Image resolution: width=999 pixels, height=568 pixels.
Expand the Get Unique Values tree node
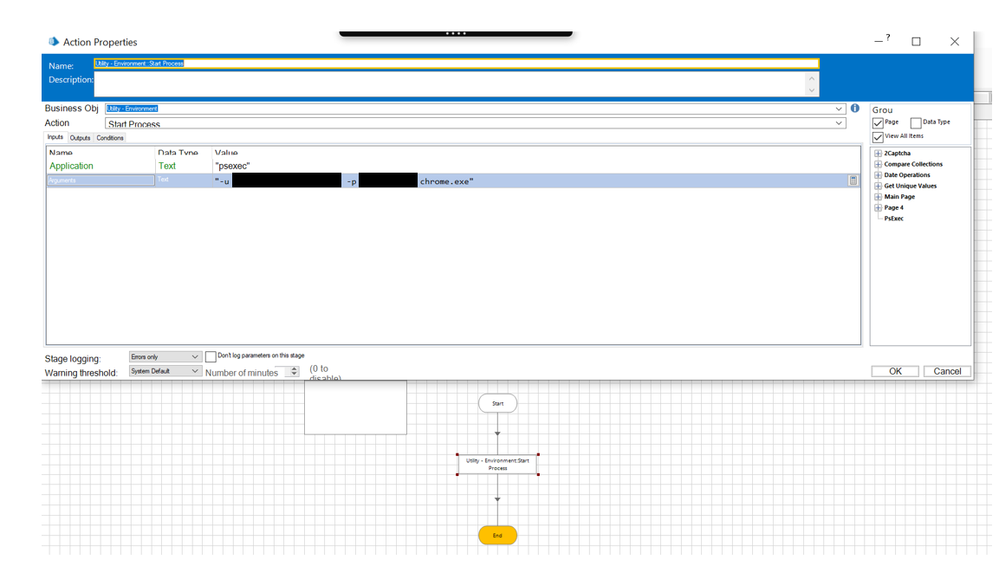(878, 186)
